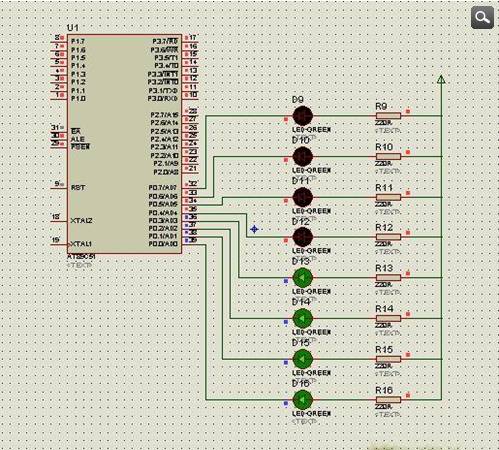The width and height of the screenshot is (499, 450).
Task: Click the blue origin marker crosshair
Action: point(254,229)
